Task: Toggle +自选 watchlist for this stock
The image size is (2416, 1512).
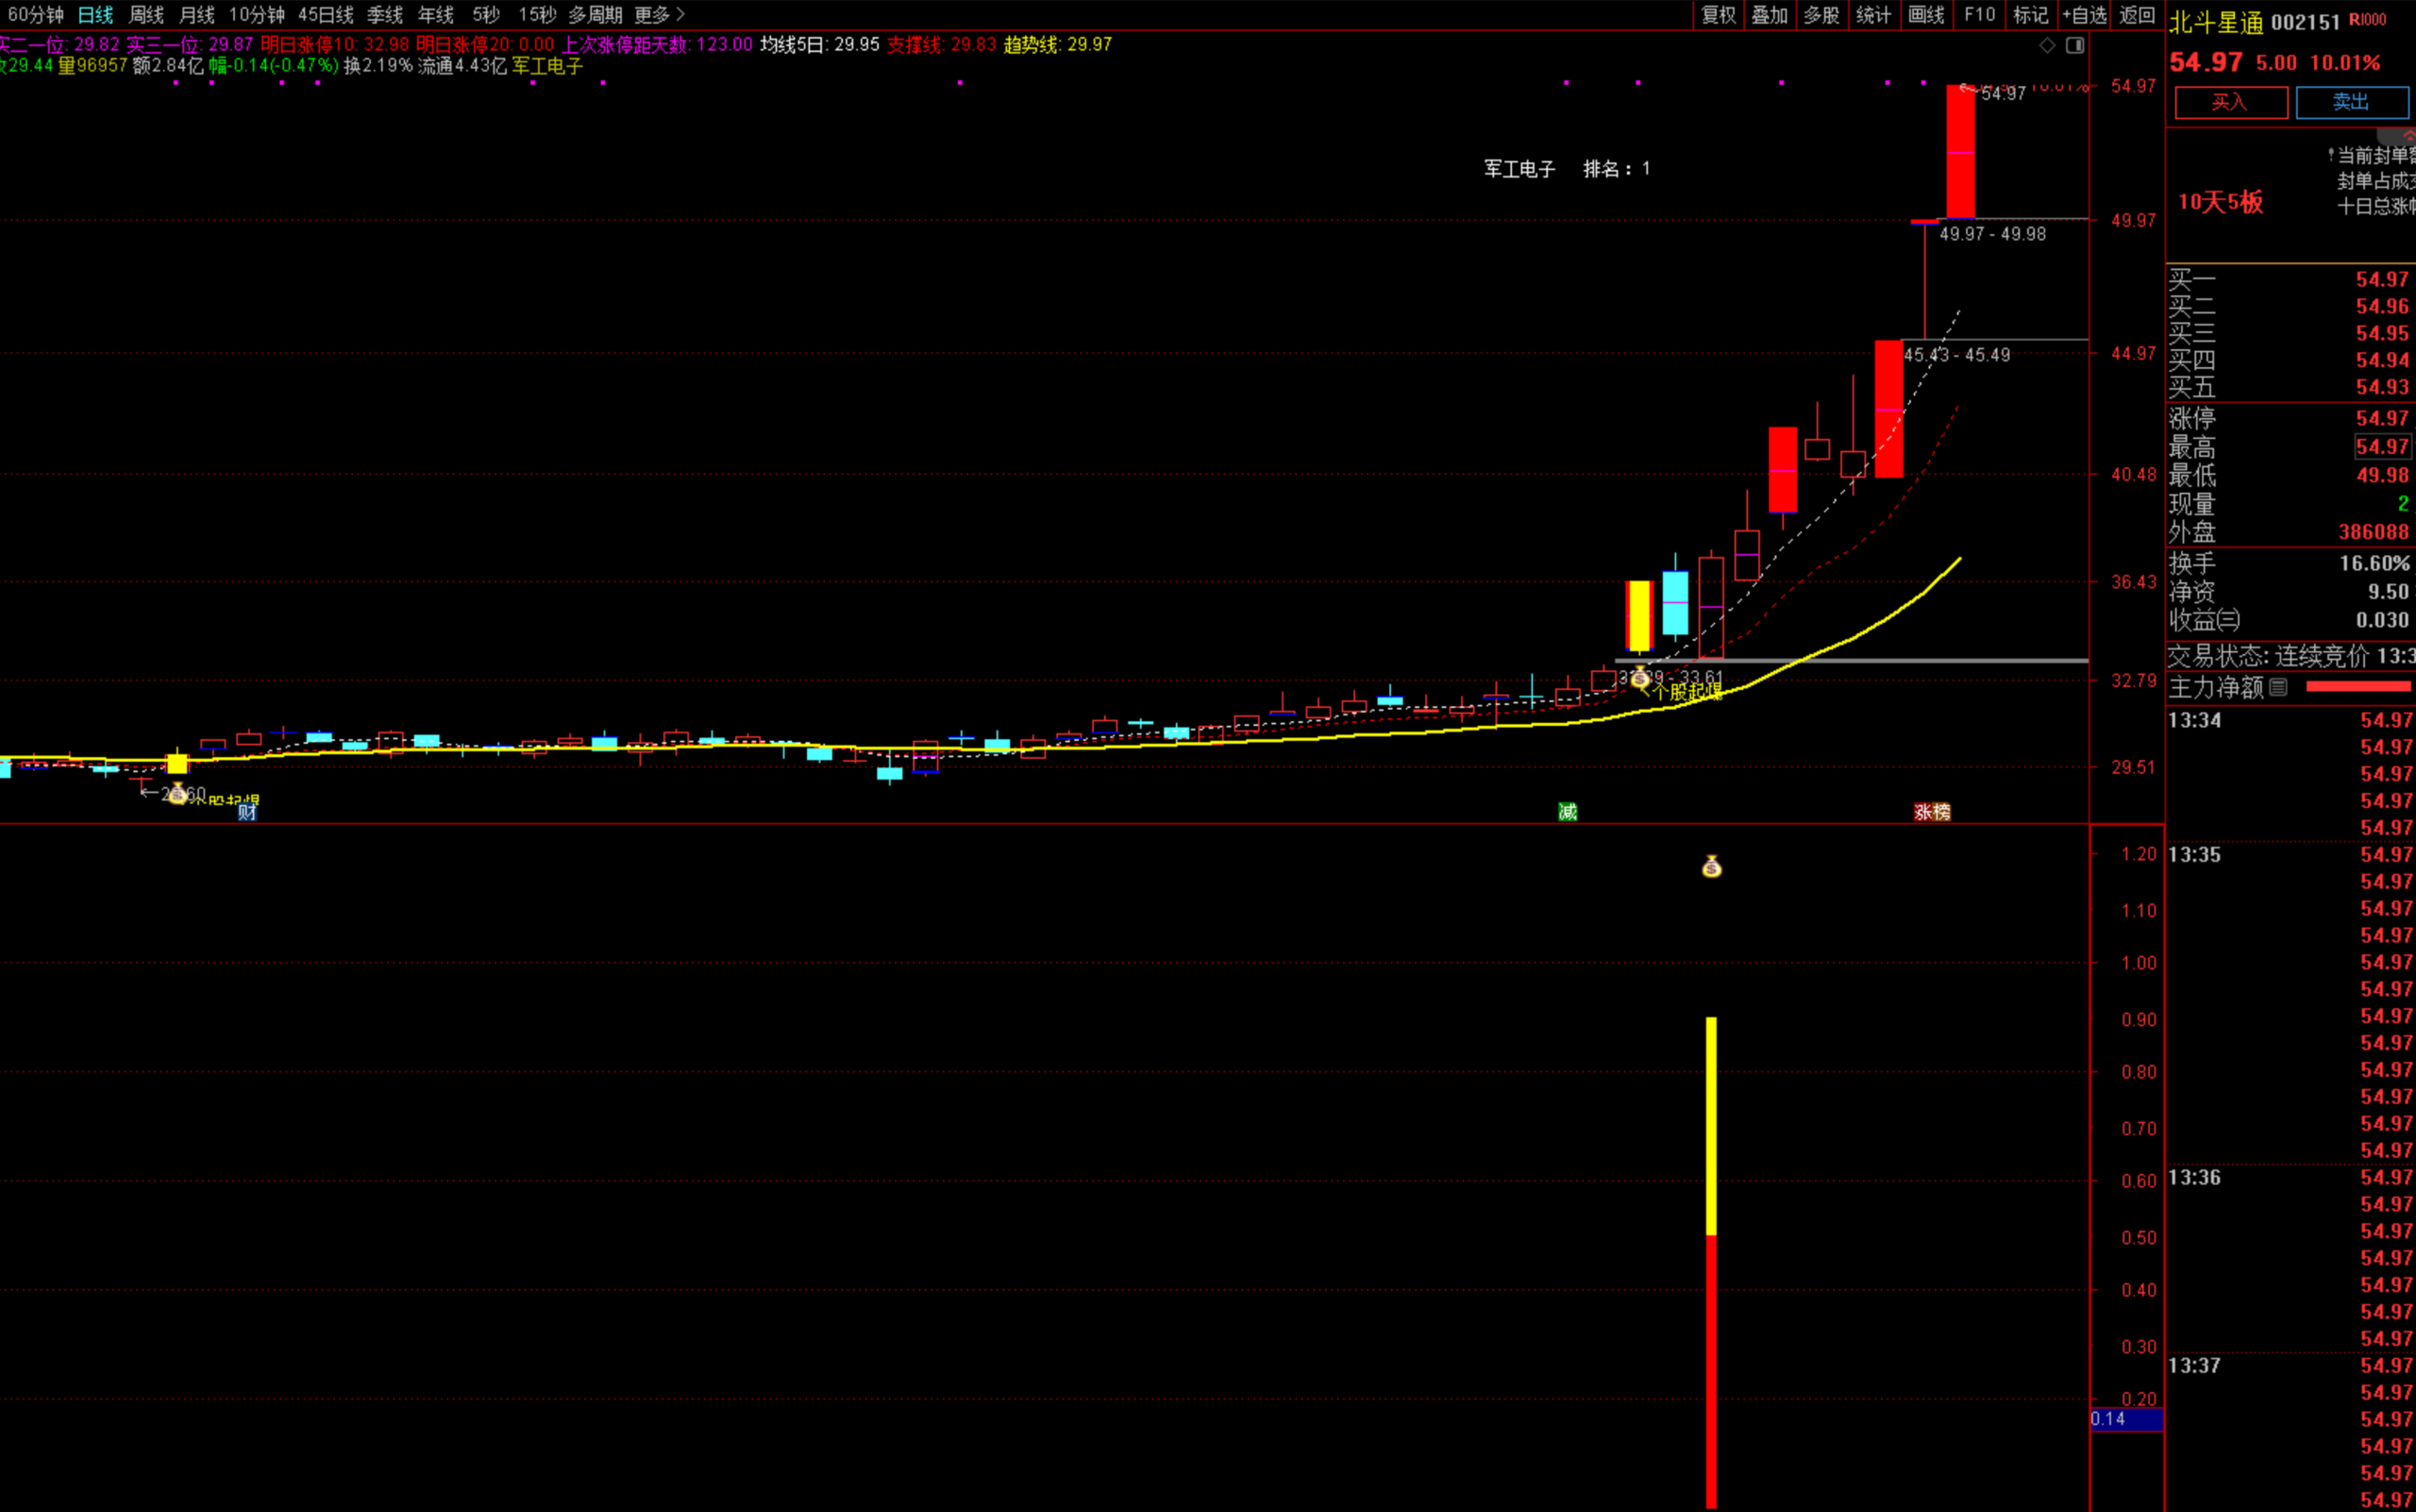Action: pyautogui.click(x=2084, y=15)
